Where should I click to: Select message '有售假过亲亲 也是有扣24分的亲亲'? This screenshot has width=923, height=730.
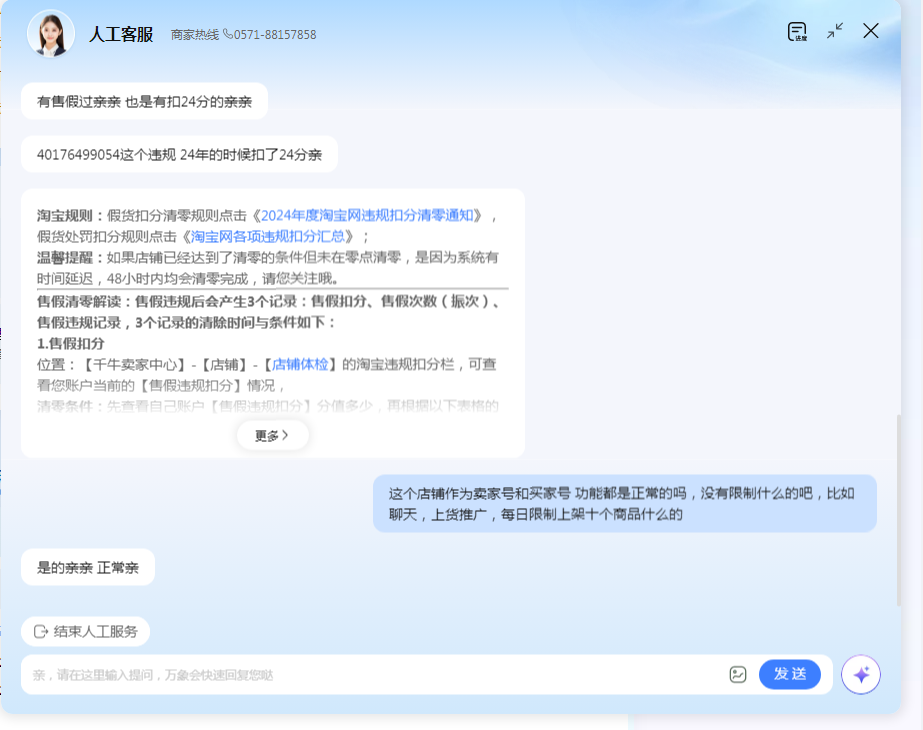144,101
